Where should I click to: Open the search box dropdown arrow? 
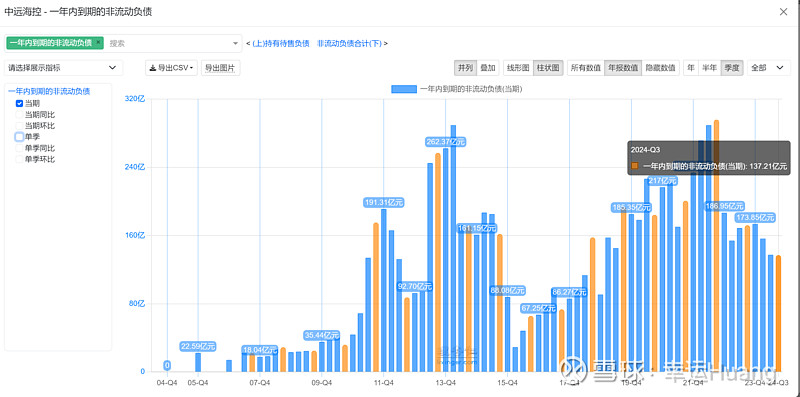pos(235,43)
